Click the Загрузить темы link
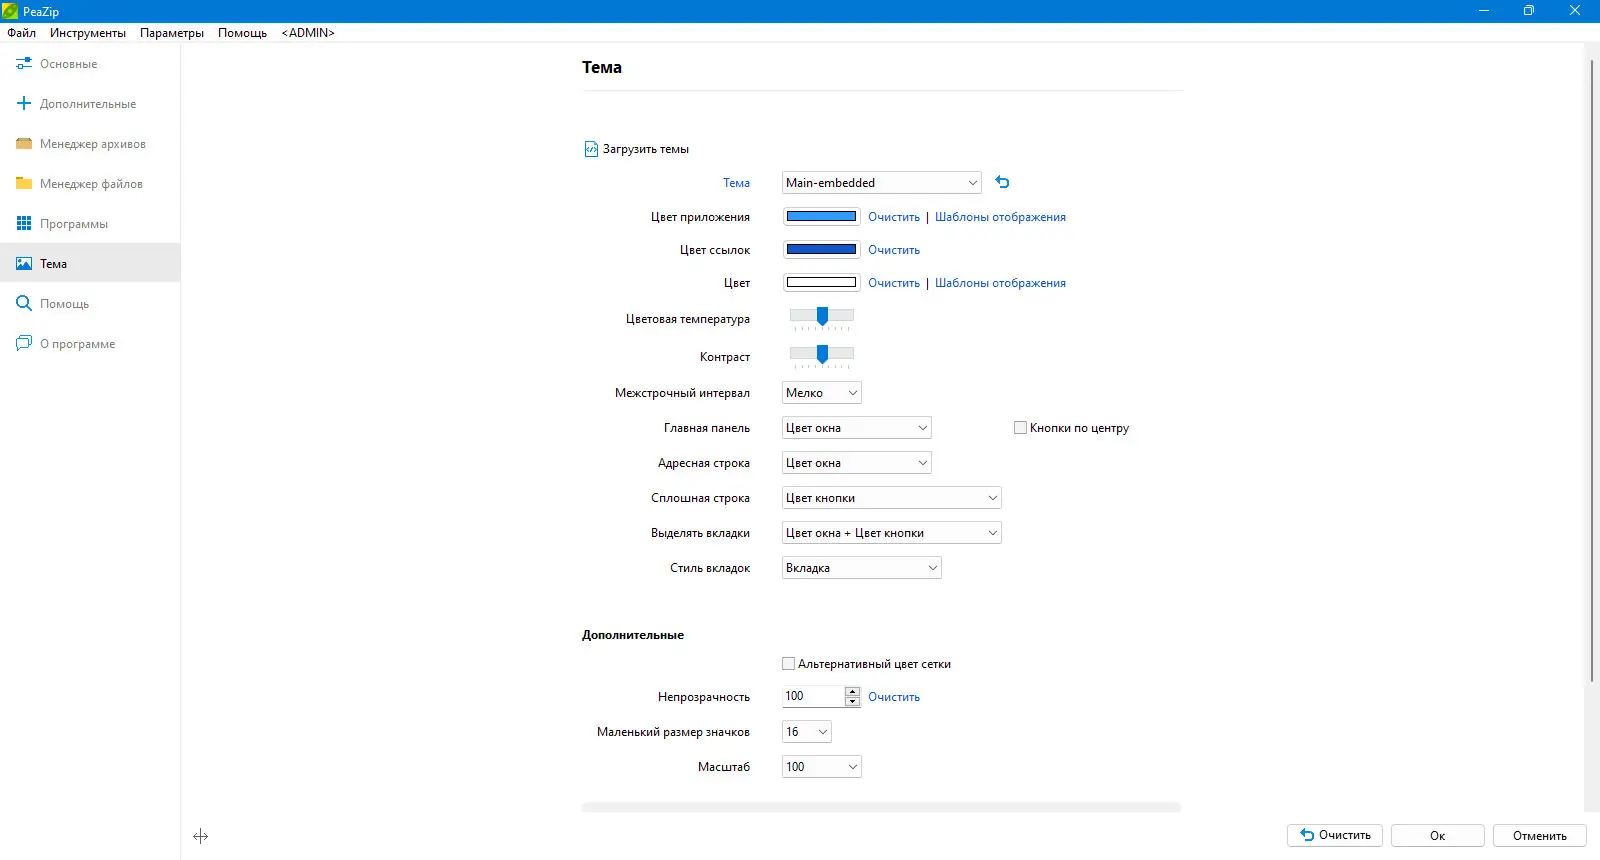 click(645, 149)
